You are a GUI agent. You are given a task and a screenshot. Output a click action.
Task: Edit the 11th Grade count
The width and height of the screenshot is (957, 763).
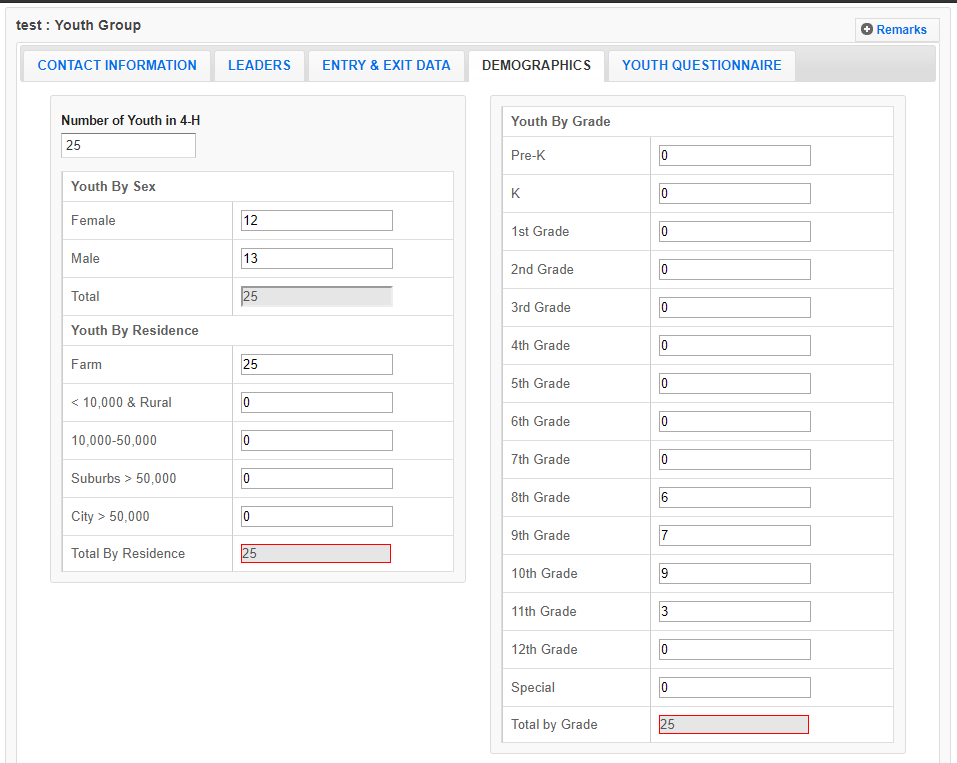(734, 612)
